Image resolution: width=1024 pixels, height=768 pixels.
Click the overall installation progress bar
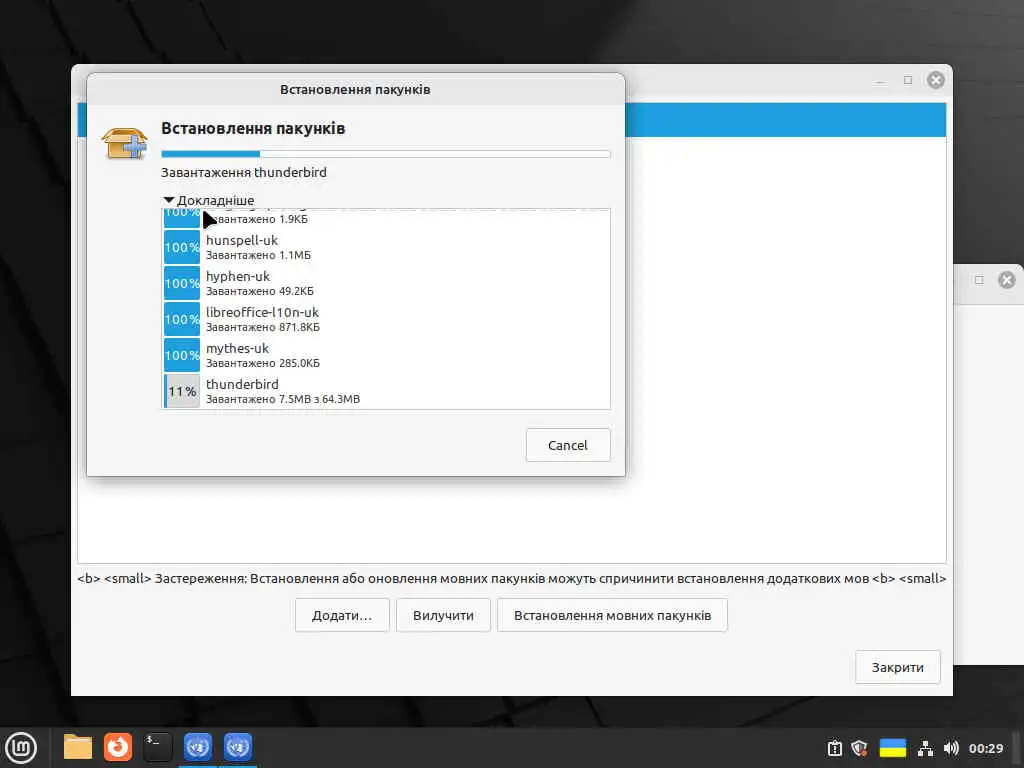click(x=385, y=154)
